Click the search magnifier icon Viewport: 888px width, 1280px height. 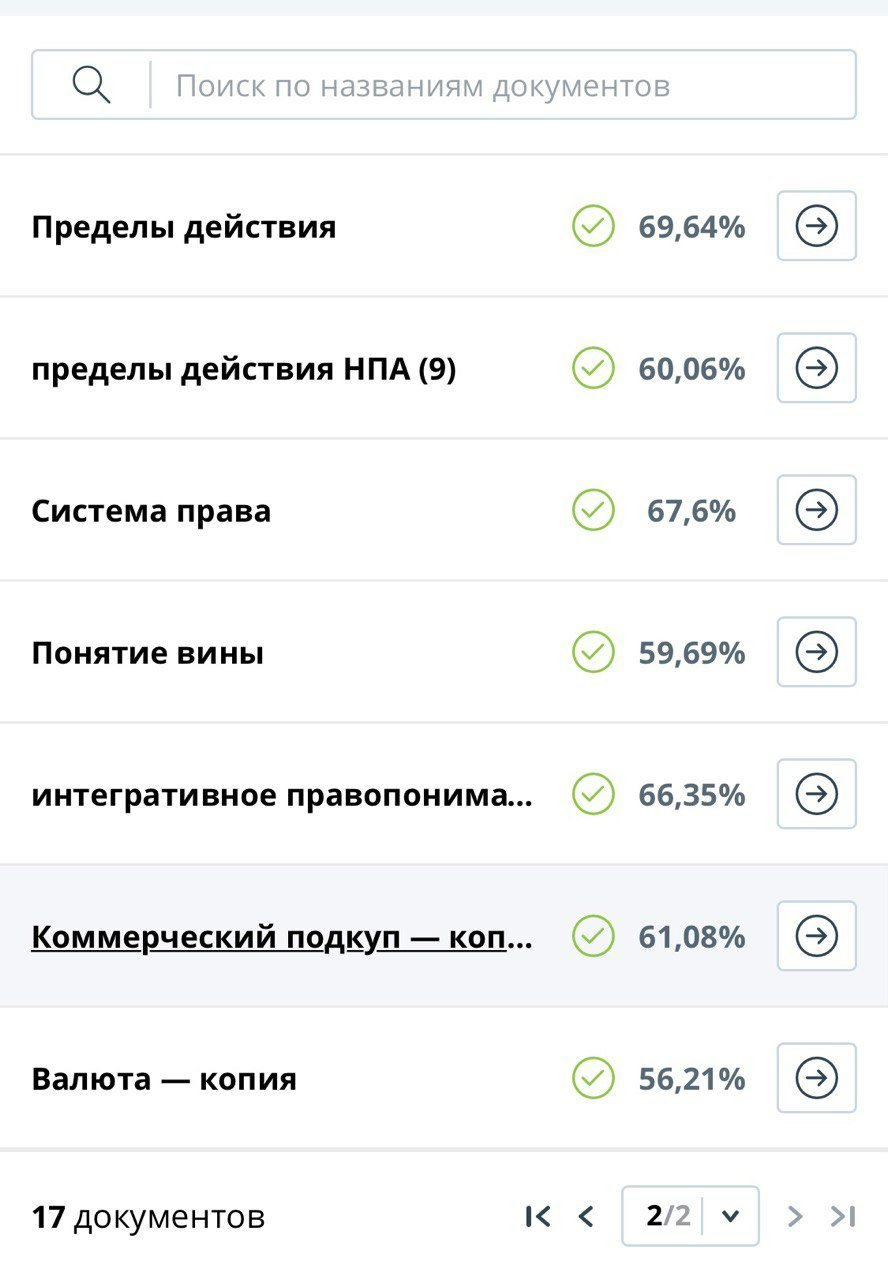(91, 86)
